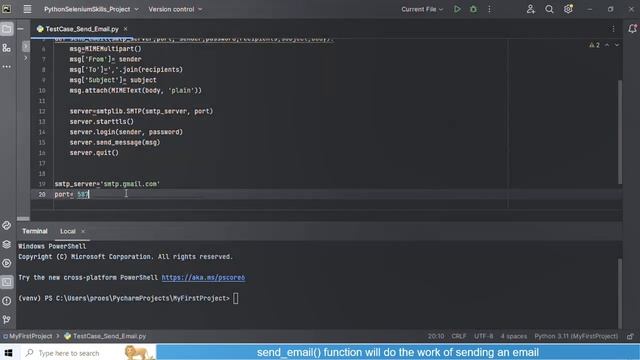Open Current File run configuration dropdown
The image size is (640, 360).
point(422,9)
